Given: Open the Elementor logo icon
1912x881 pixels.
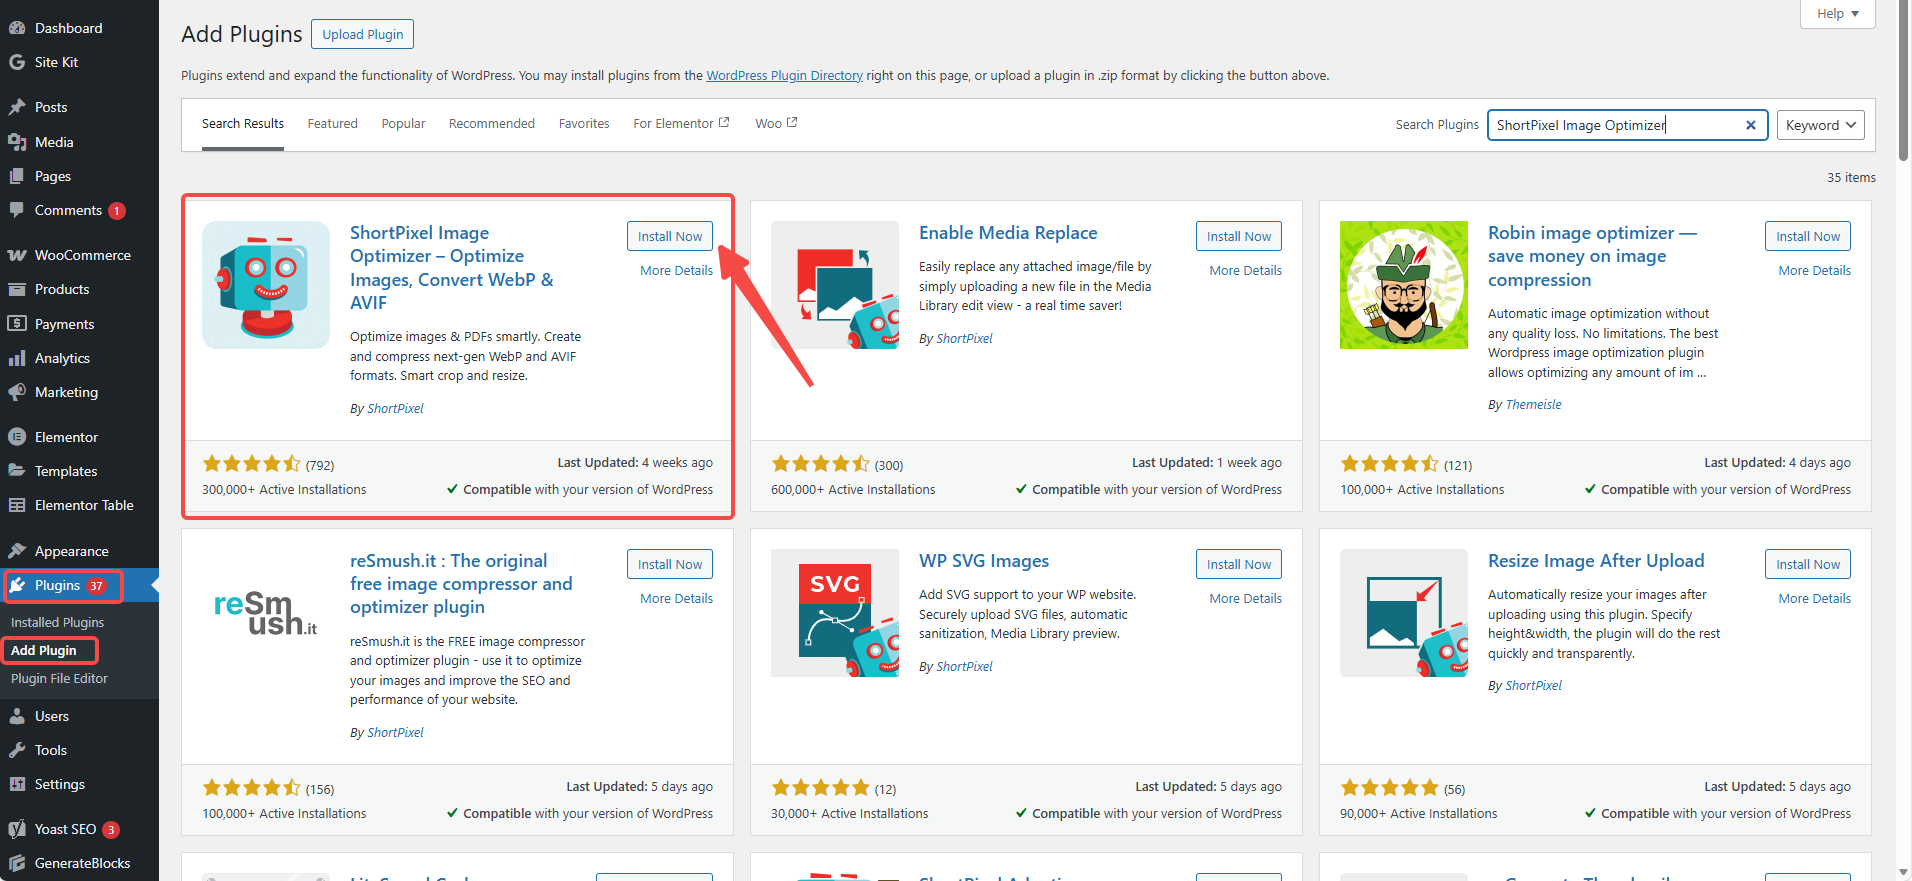Looking at the screenshot, I should point(17,437).
